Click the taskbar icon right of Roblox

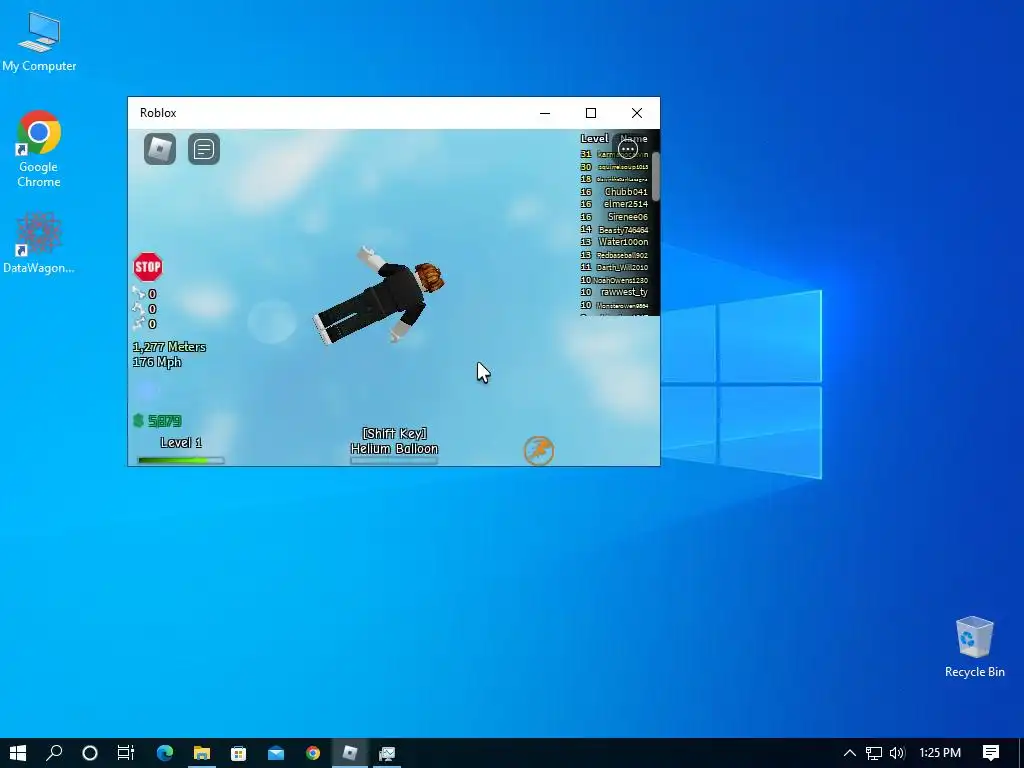click(387, 753)
